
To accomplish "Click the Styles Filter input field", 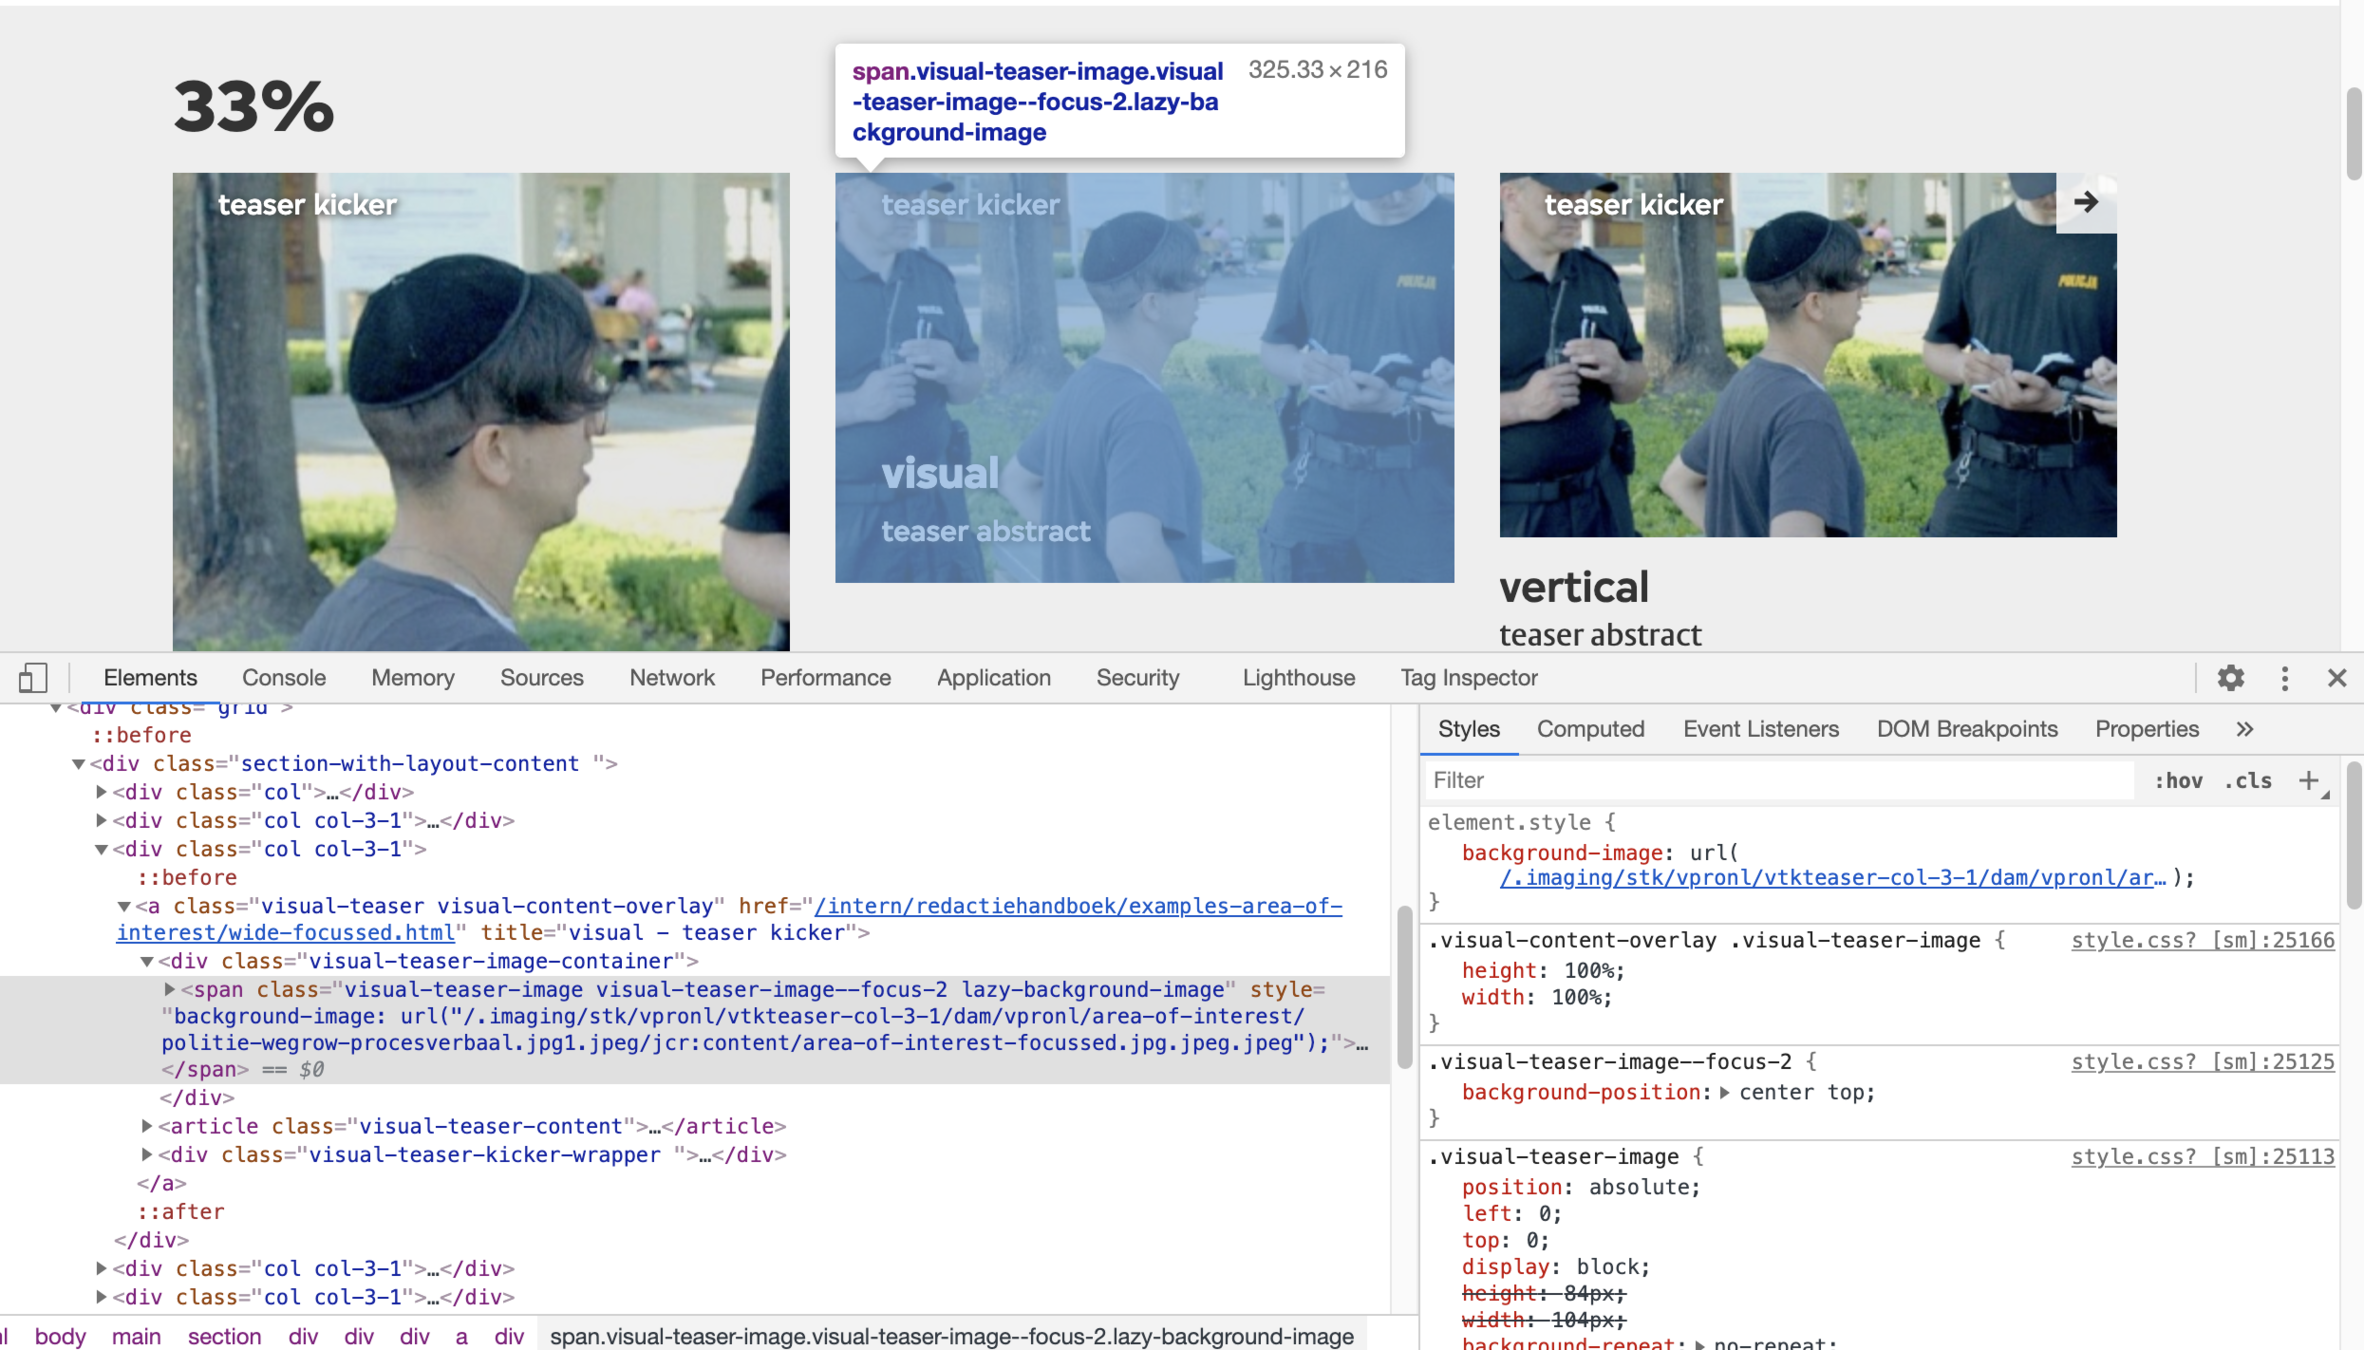I will [x=1780, y=781].
